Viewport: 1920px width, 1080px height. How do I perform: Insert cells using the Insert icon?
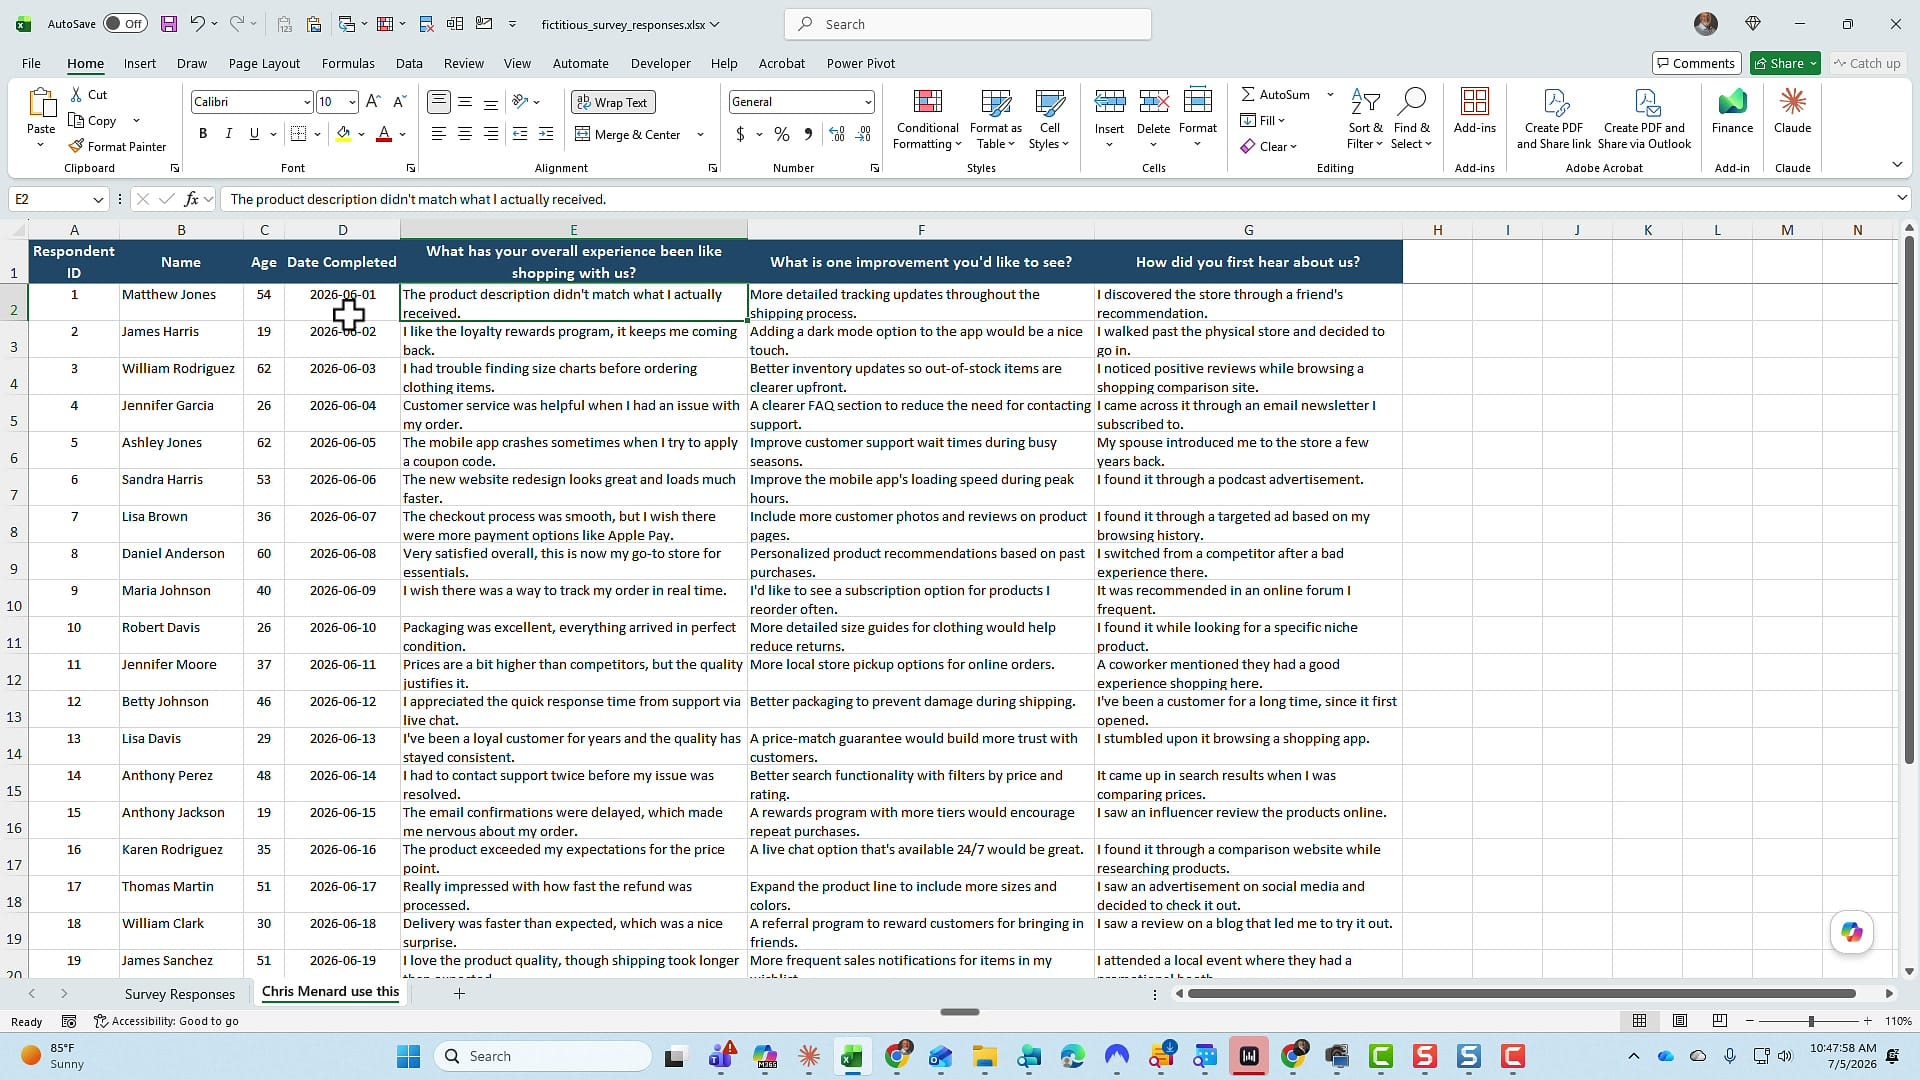tap(1109, 101)
